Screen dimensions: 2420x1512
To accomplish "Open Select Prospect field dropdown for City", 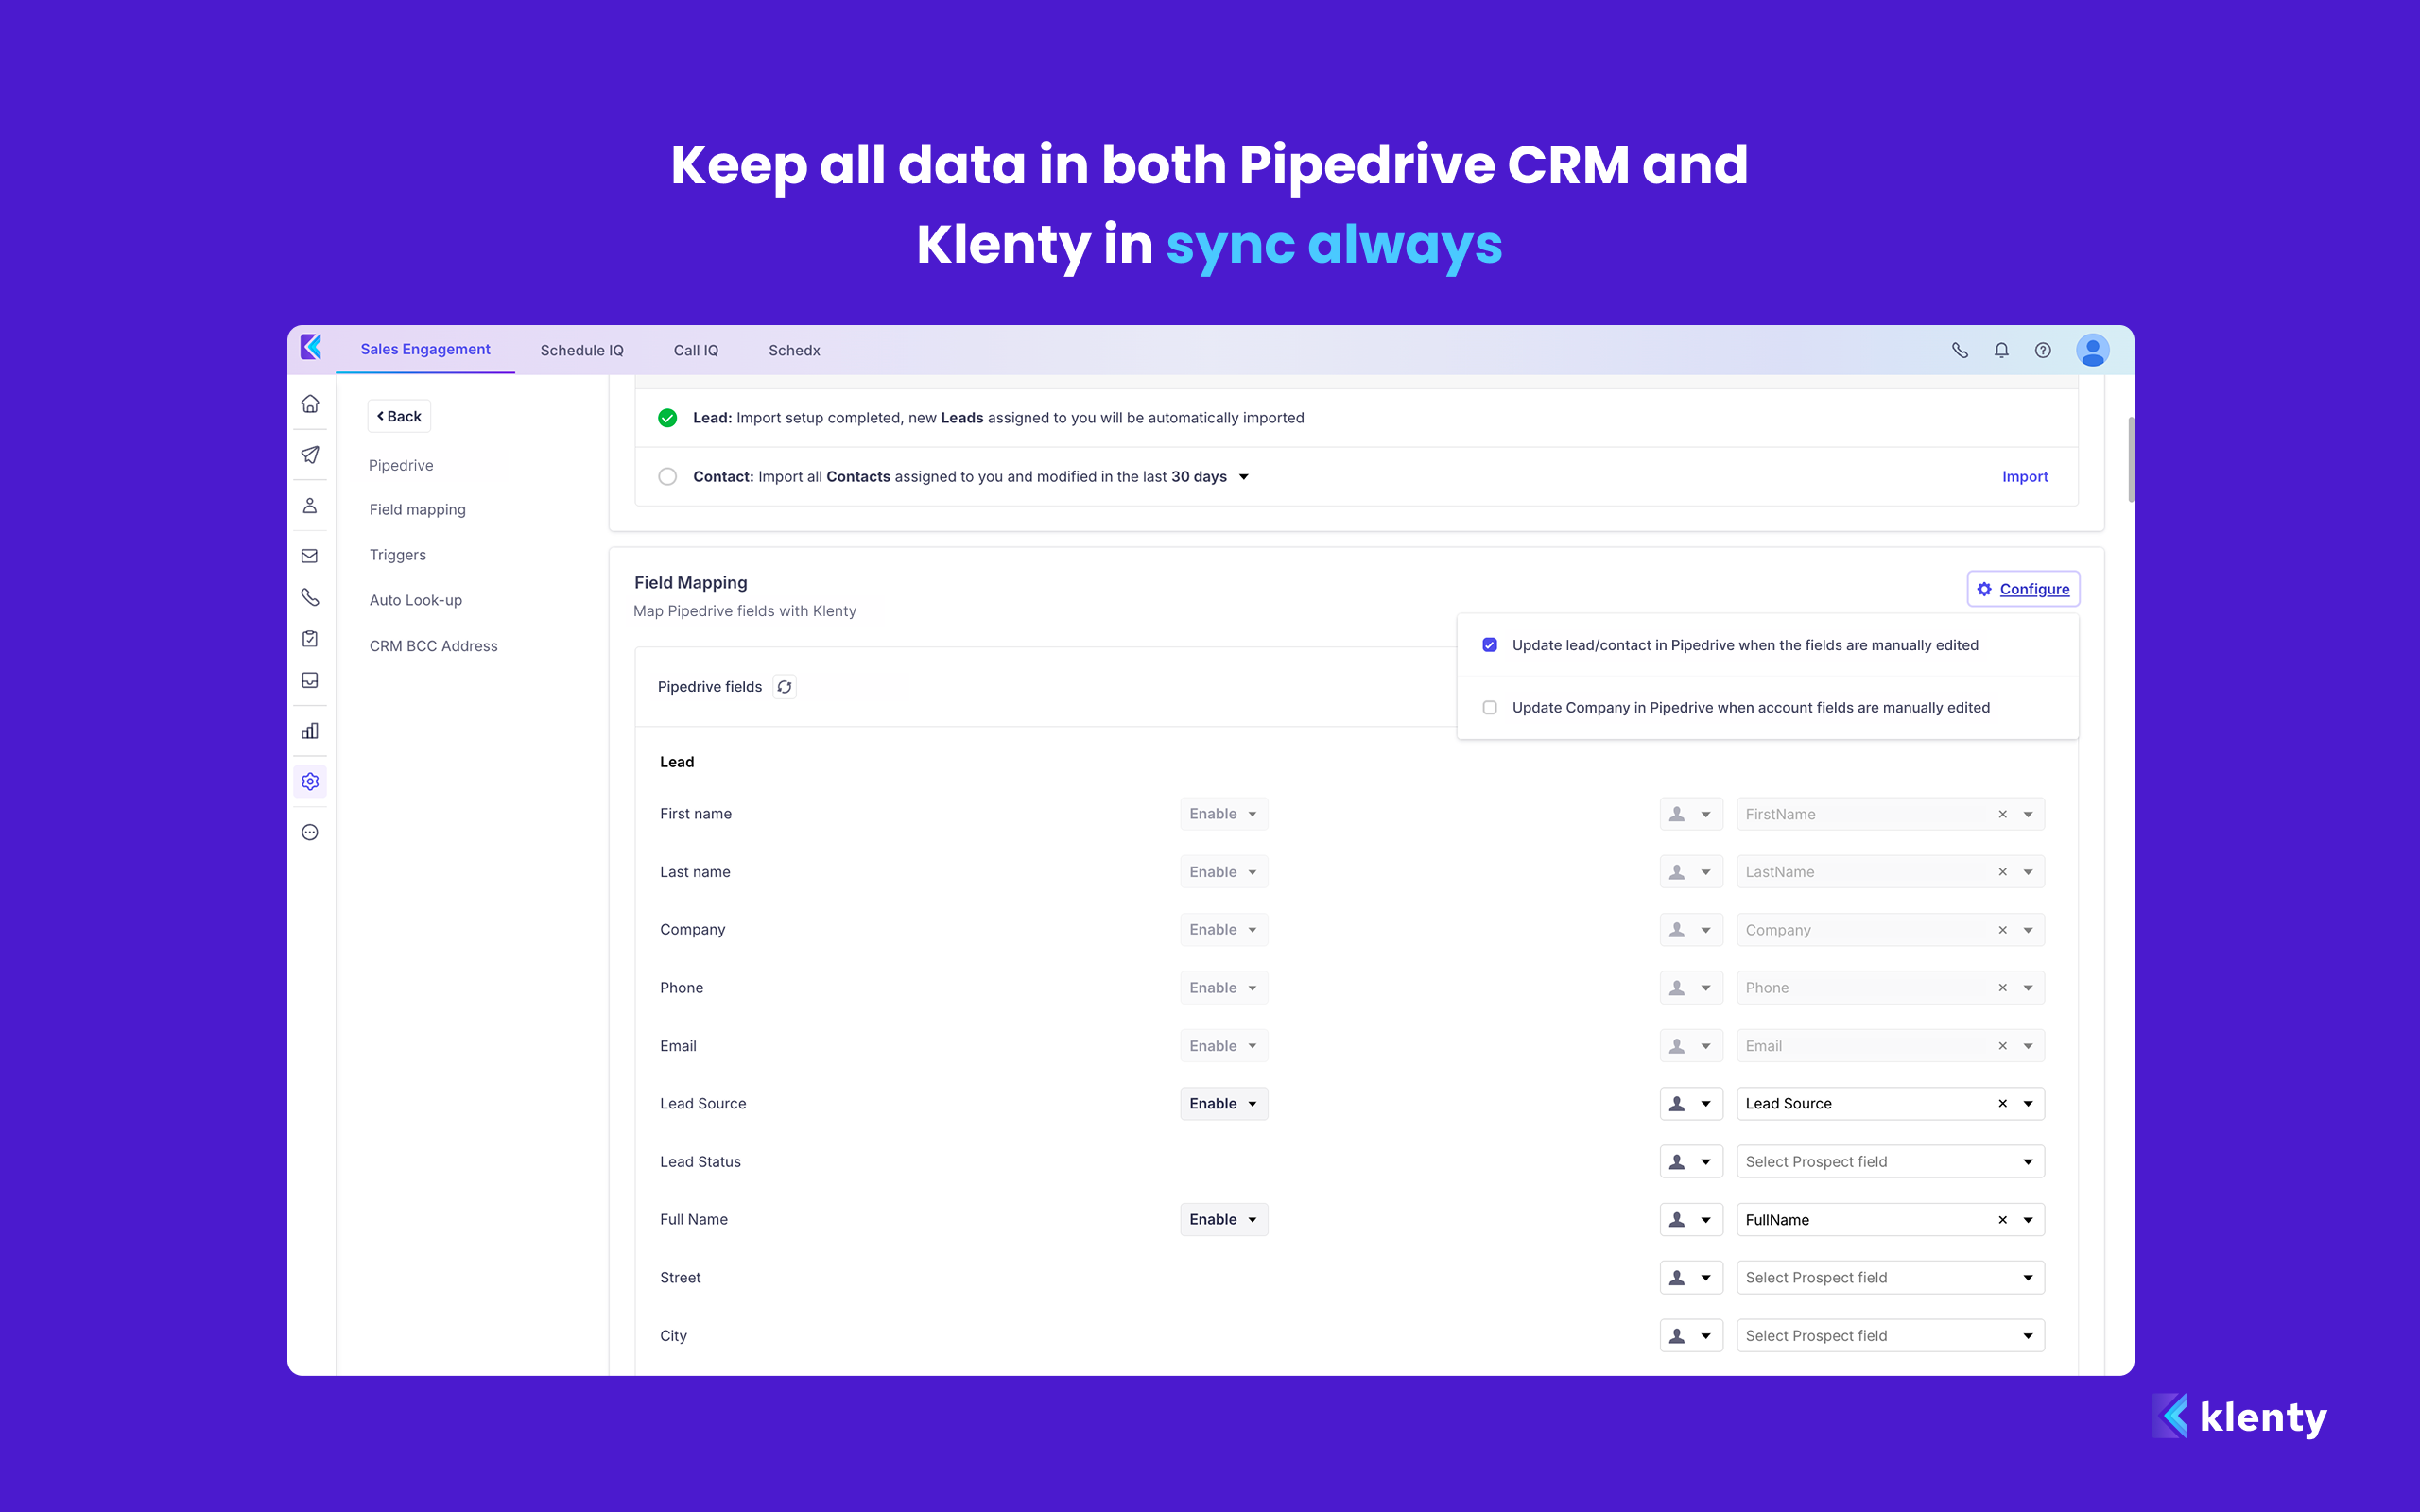I will 1890,1336.
